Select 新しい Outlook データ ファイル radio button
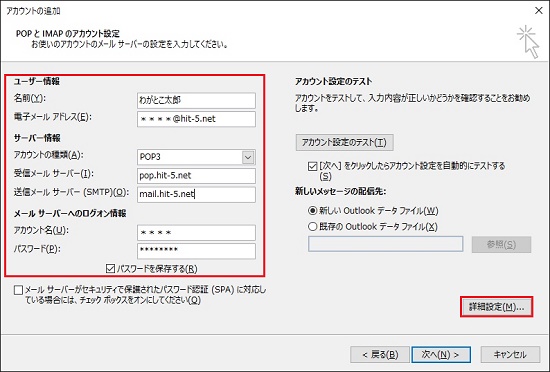Screen dimensions: 550x372 (x=312, y=211)
